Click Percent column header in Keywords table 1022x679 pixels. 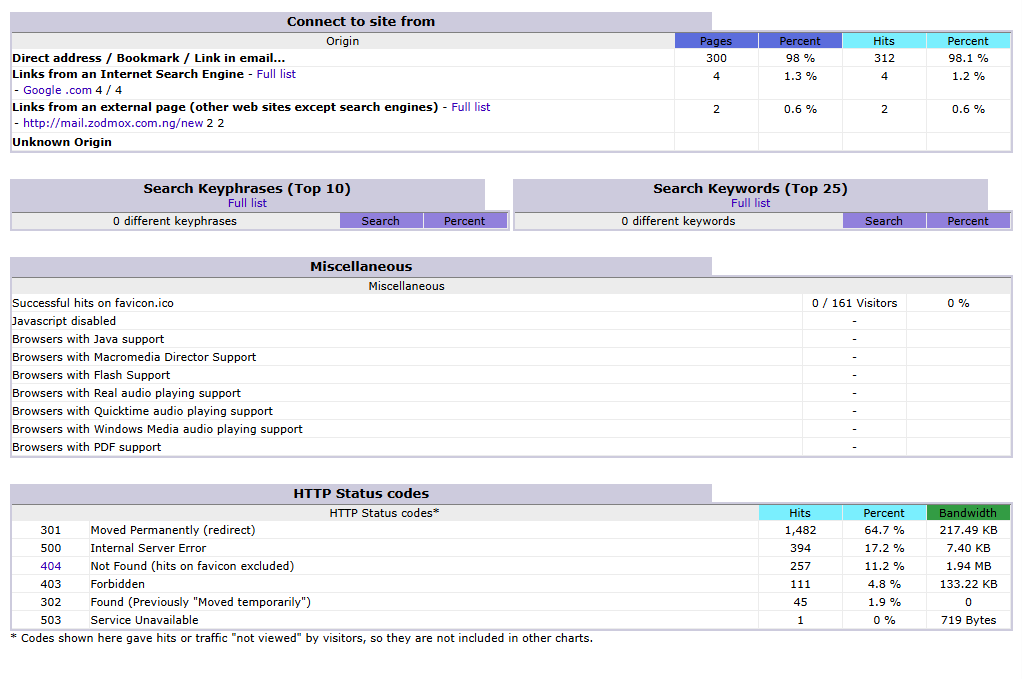coord(967,221)
